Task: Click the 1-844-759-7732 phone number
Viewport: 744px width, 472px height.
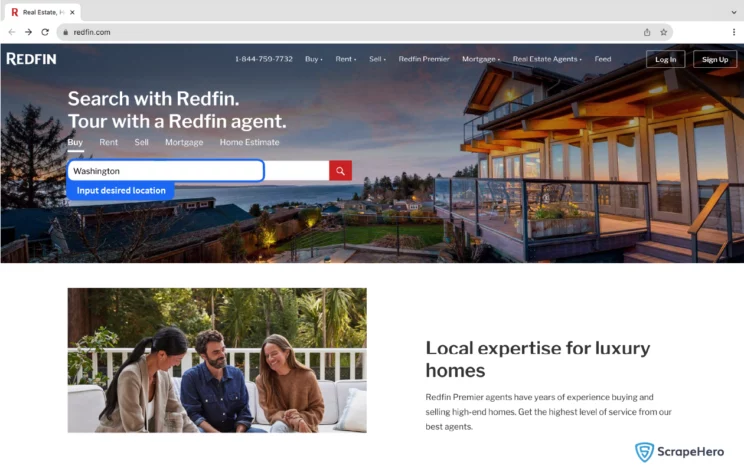Action: (264, 59)
